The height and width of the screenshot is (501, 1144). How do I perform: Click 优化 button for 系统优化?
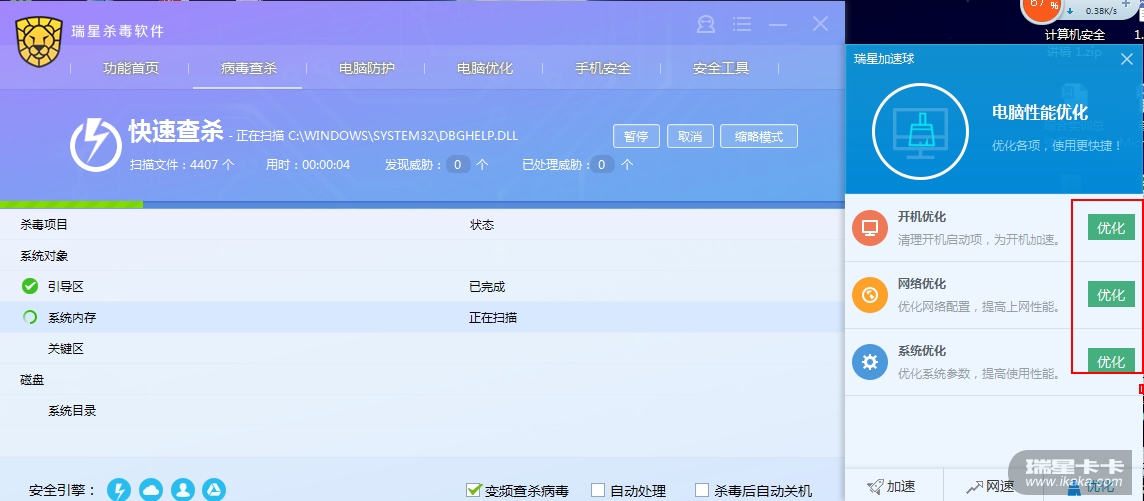pos(1111,361)
